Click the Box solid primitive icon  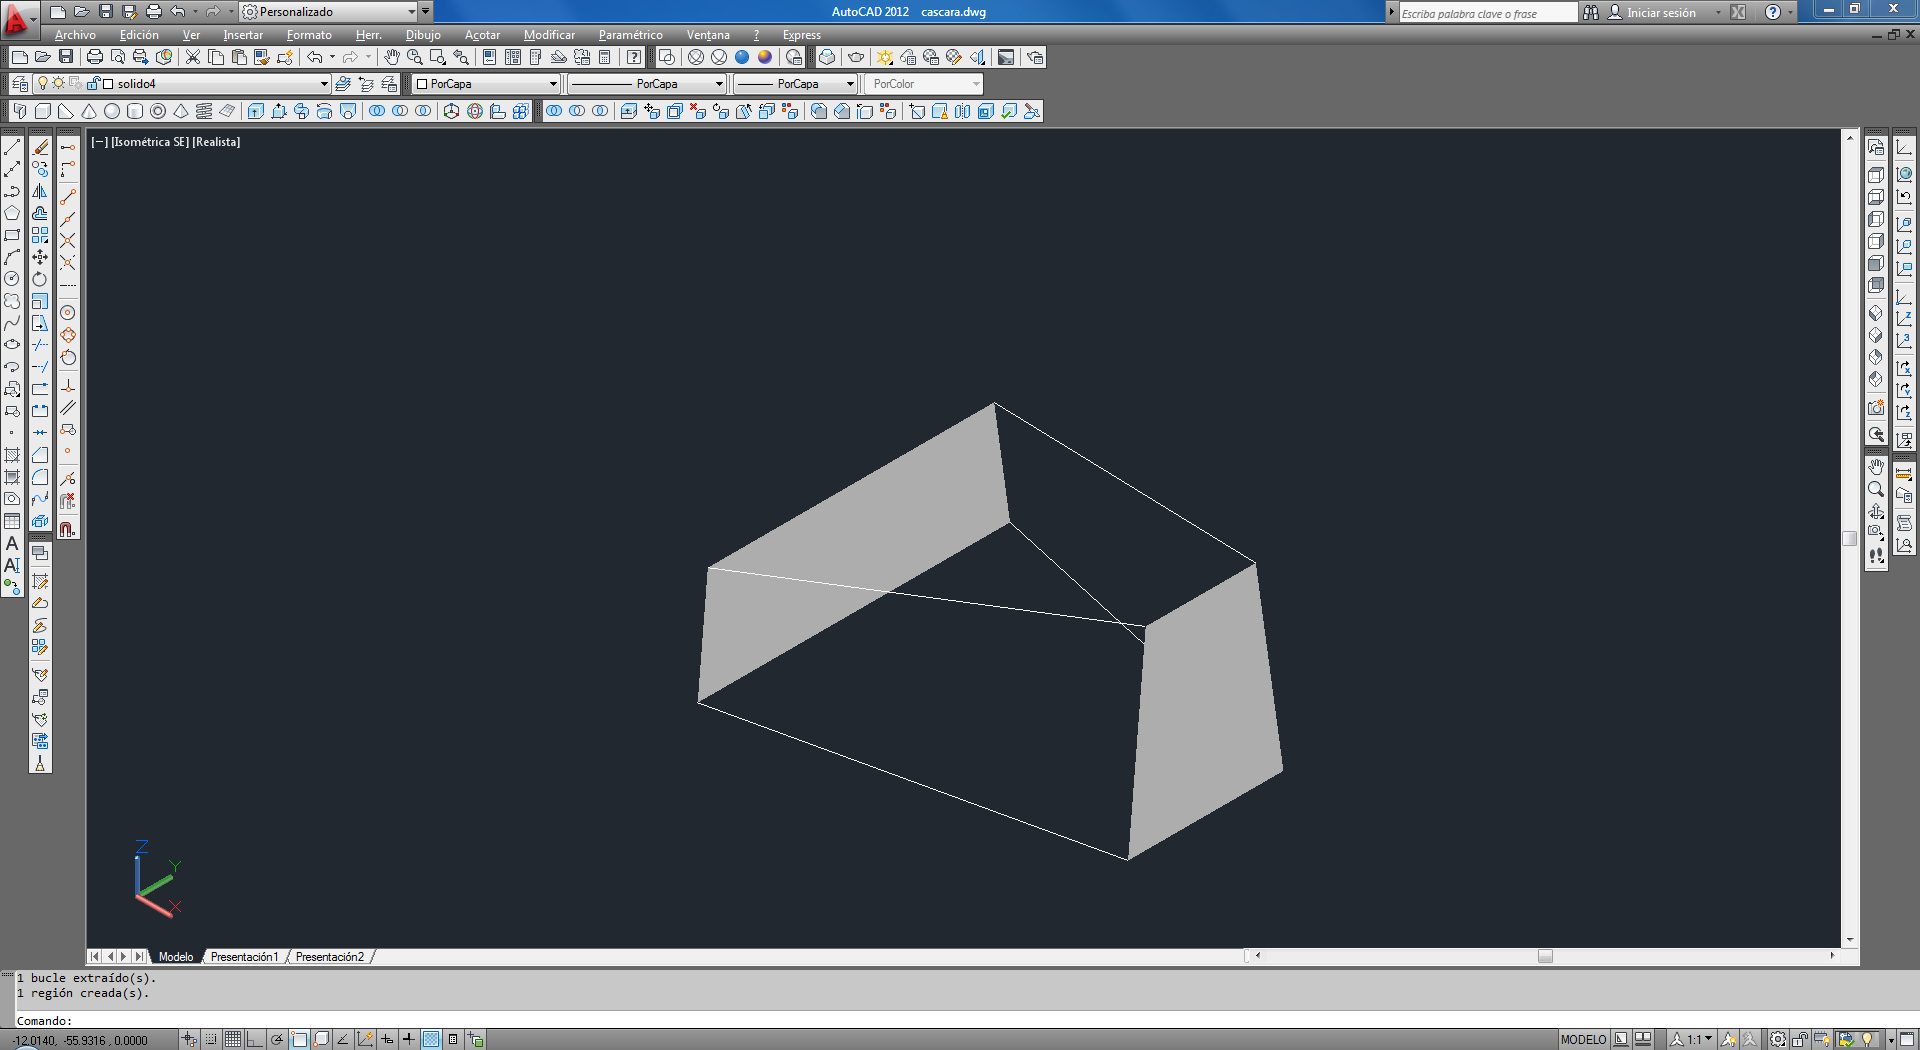[43, 111]
